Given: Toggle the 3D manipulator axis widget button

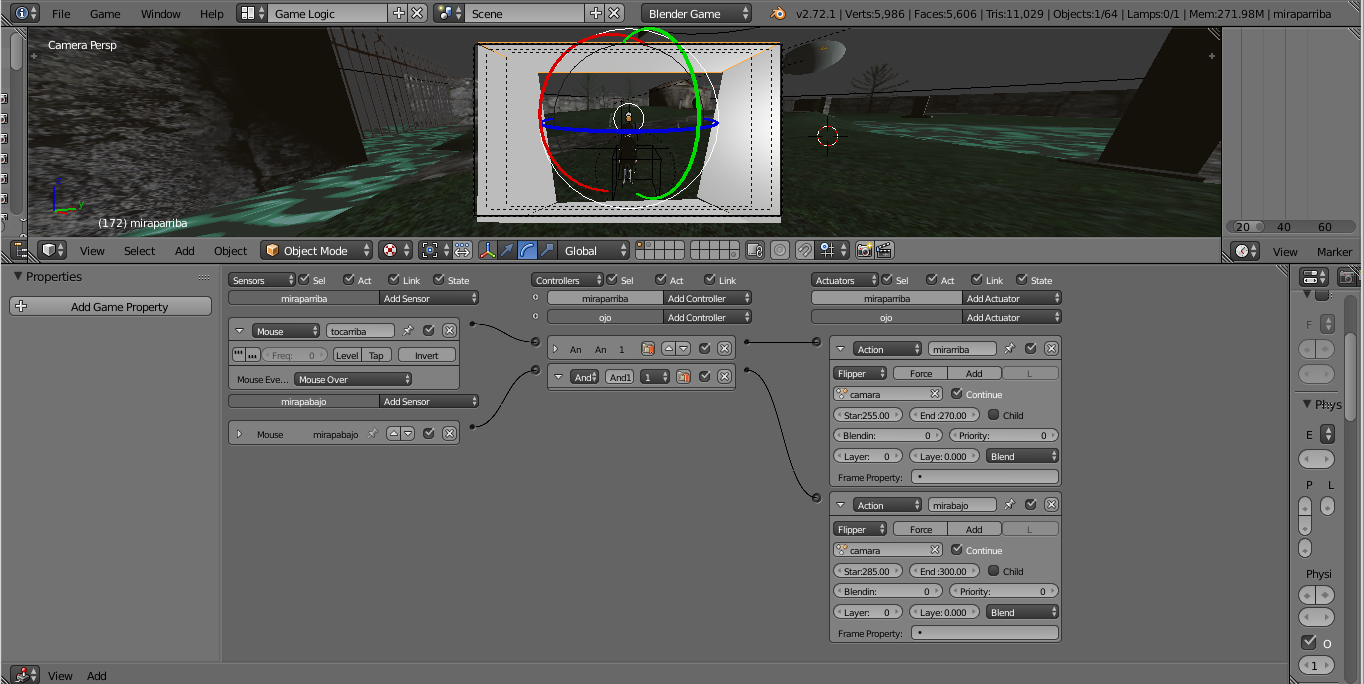Looking at the screenshot, I should pos(487,250).
